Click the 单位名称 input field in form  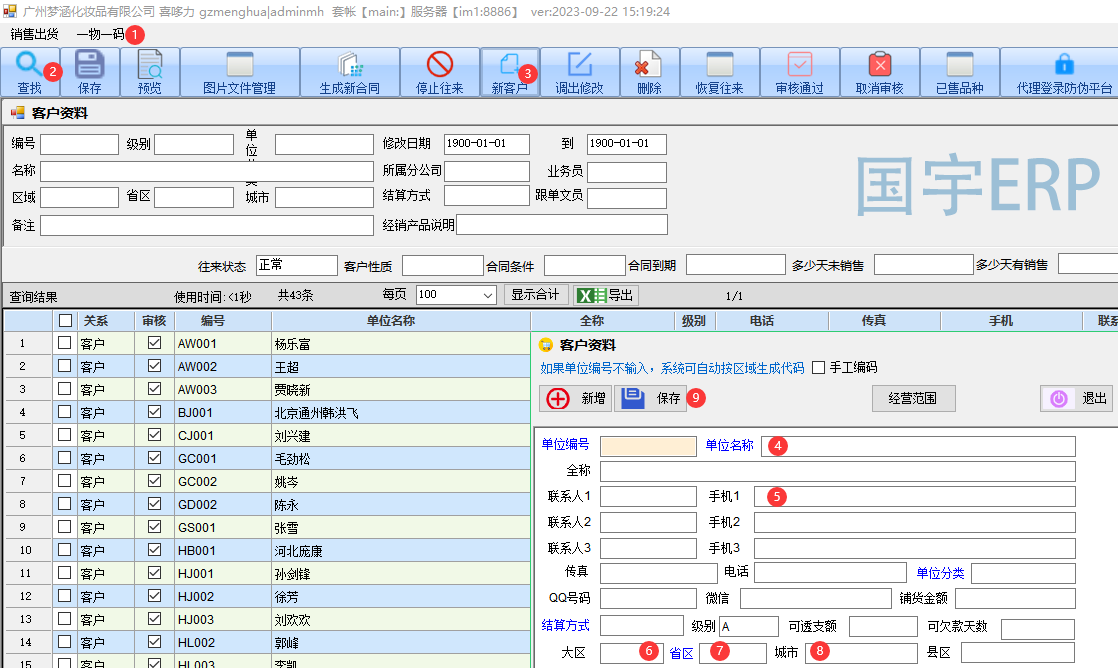[x=918, y=446]
